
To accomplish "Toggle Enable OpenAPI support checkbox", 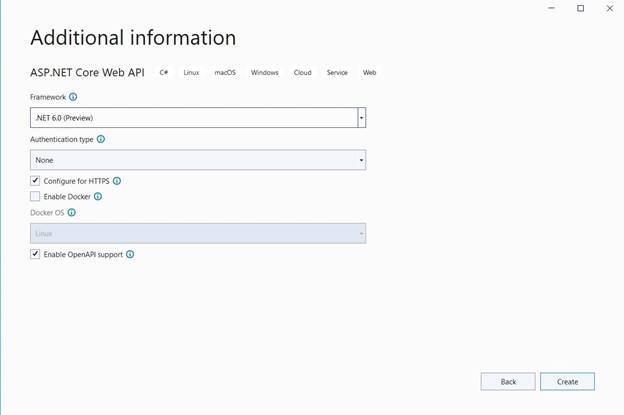I will 35,254.
